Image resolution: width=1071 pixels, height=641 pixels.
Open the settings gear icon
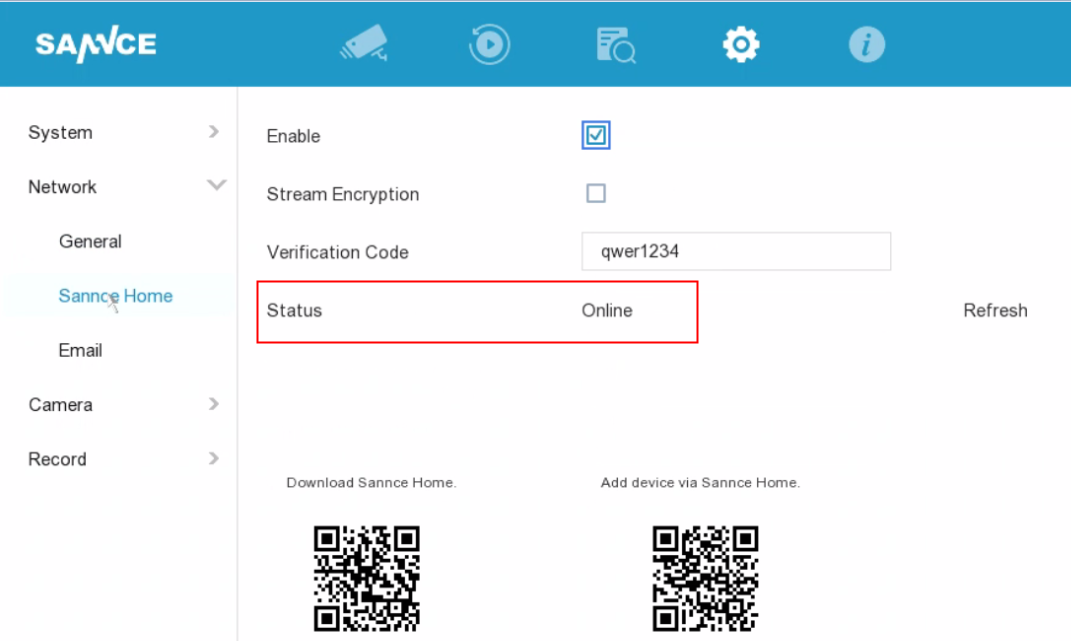pos(741,44)
